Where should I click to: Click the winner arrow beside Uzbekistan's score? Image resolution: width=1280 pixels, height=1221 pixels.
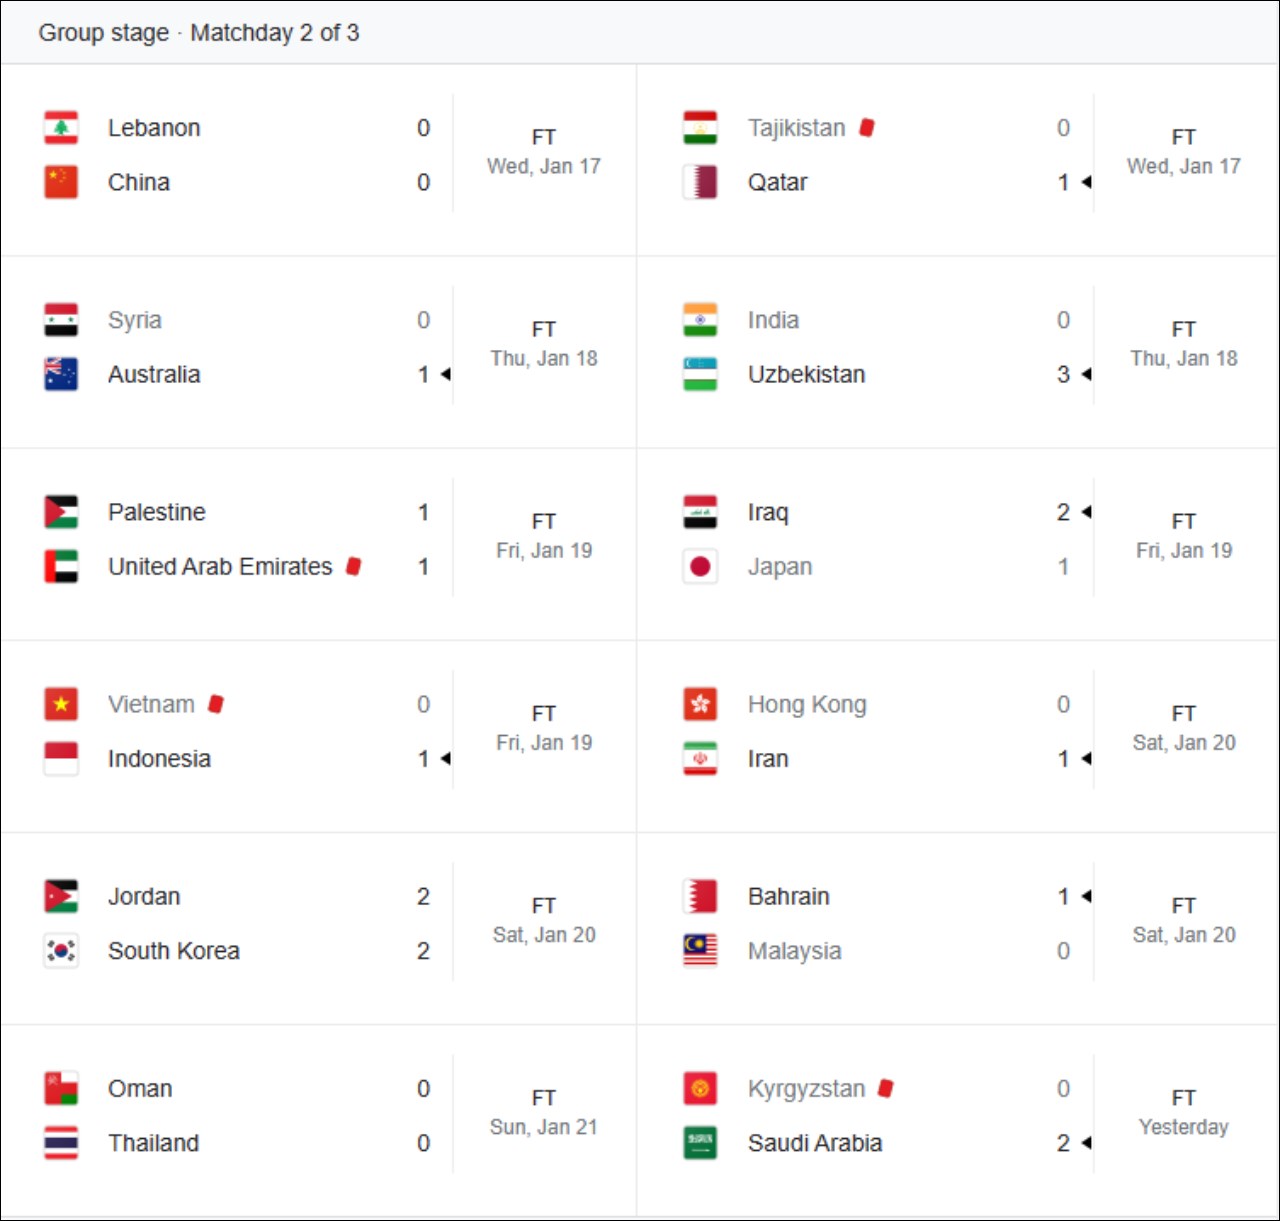click(1087, 374)
